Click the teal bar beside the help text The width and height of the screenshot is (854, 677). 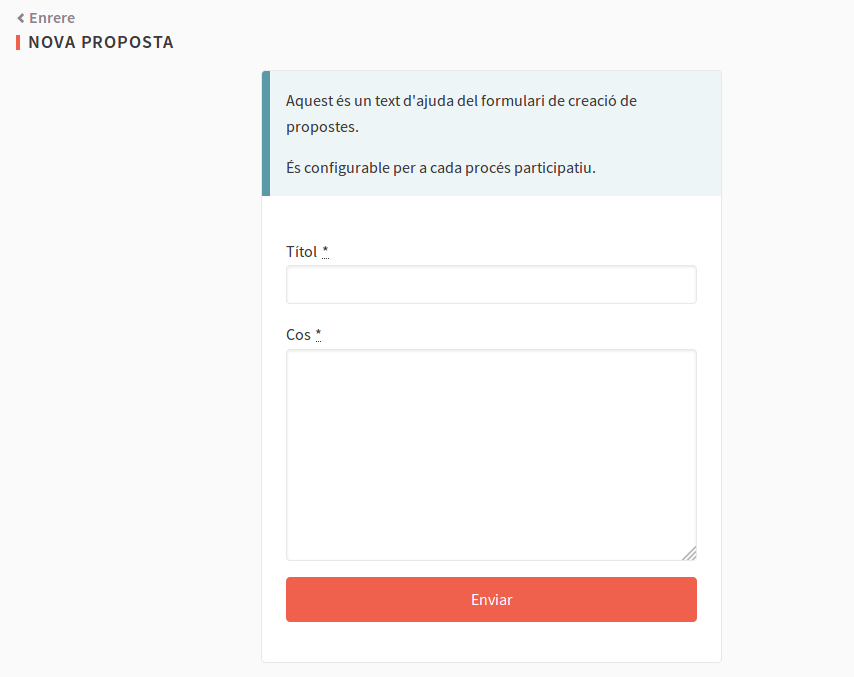pos(266,132)
